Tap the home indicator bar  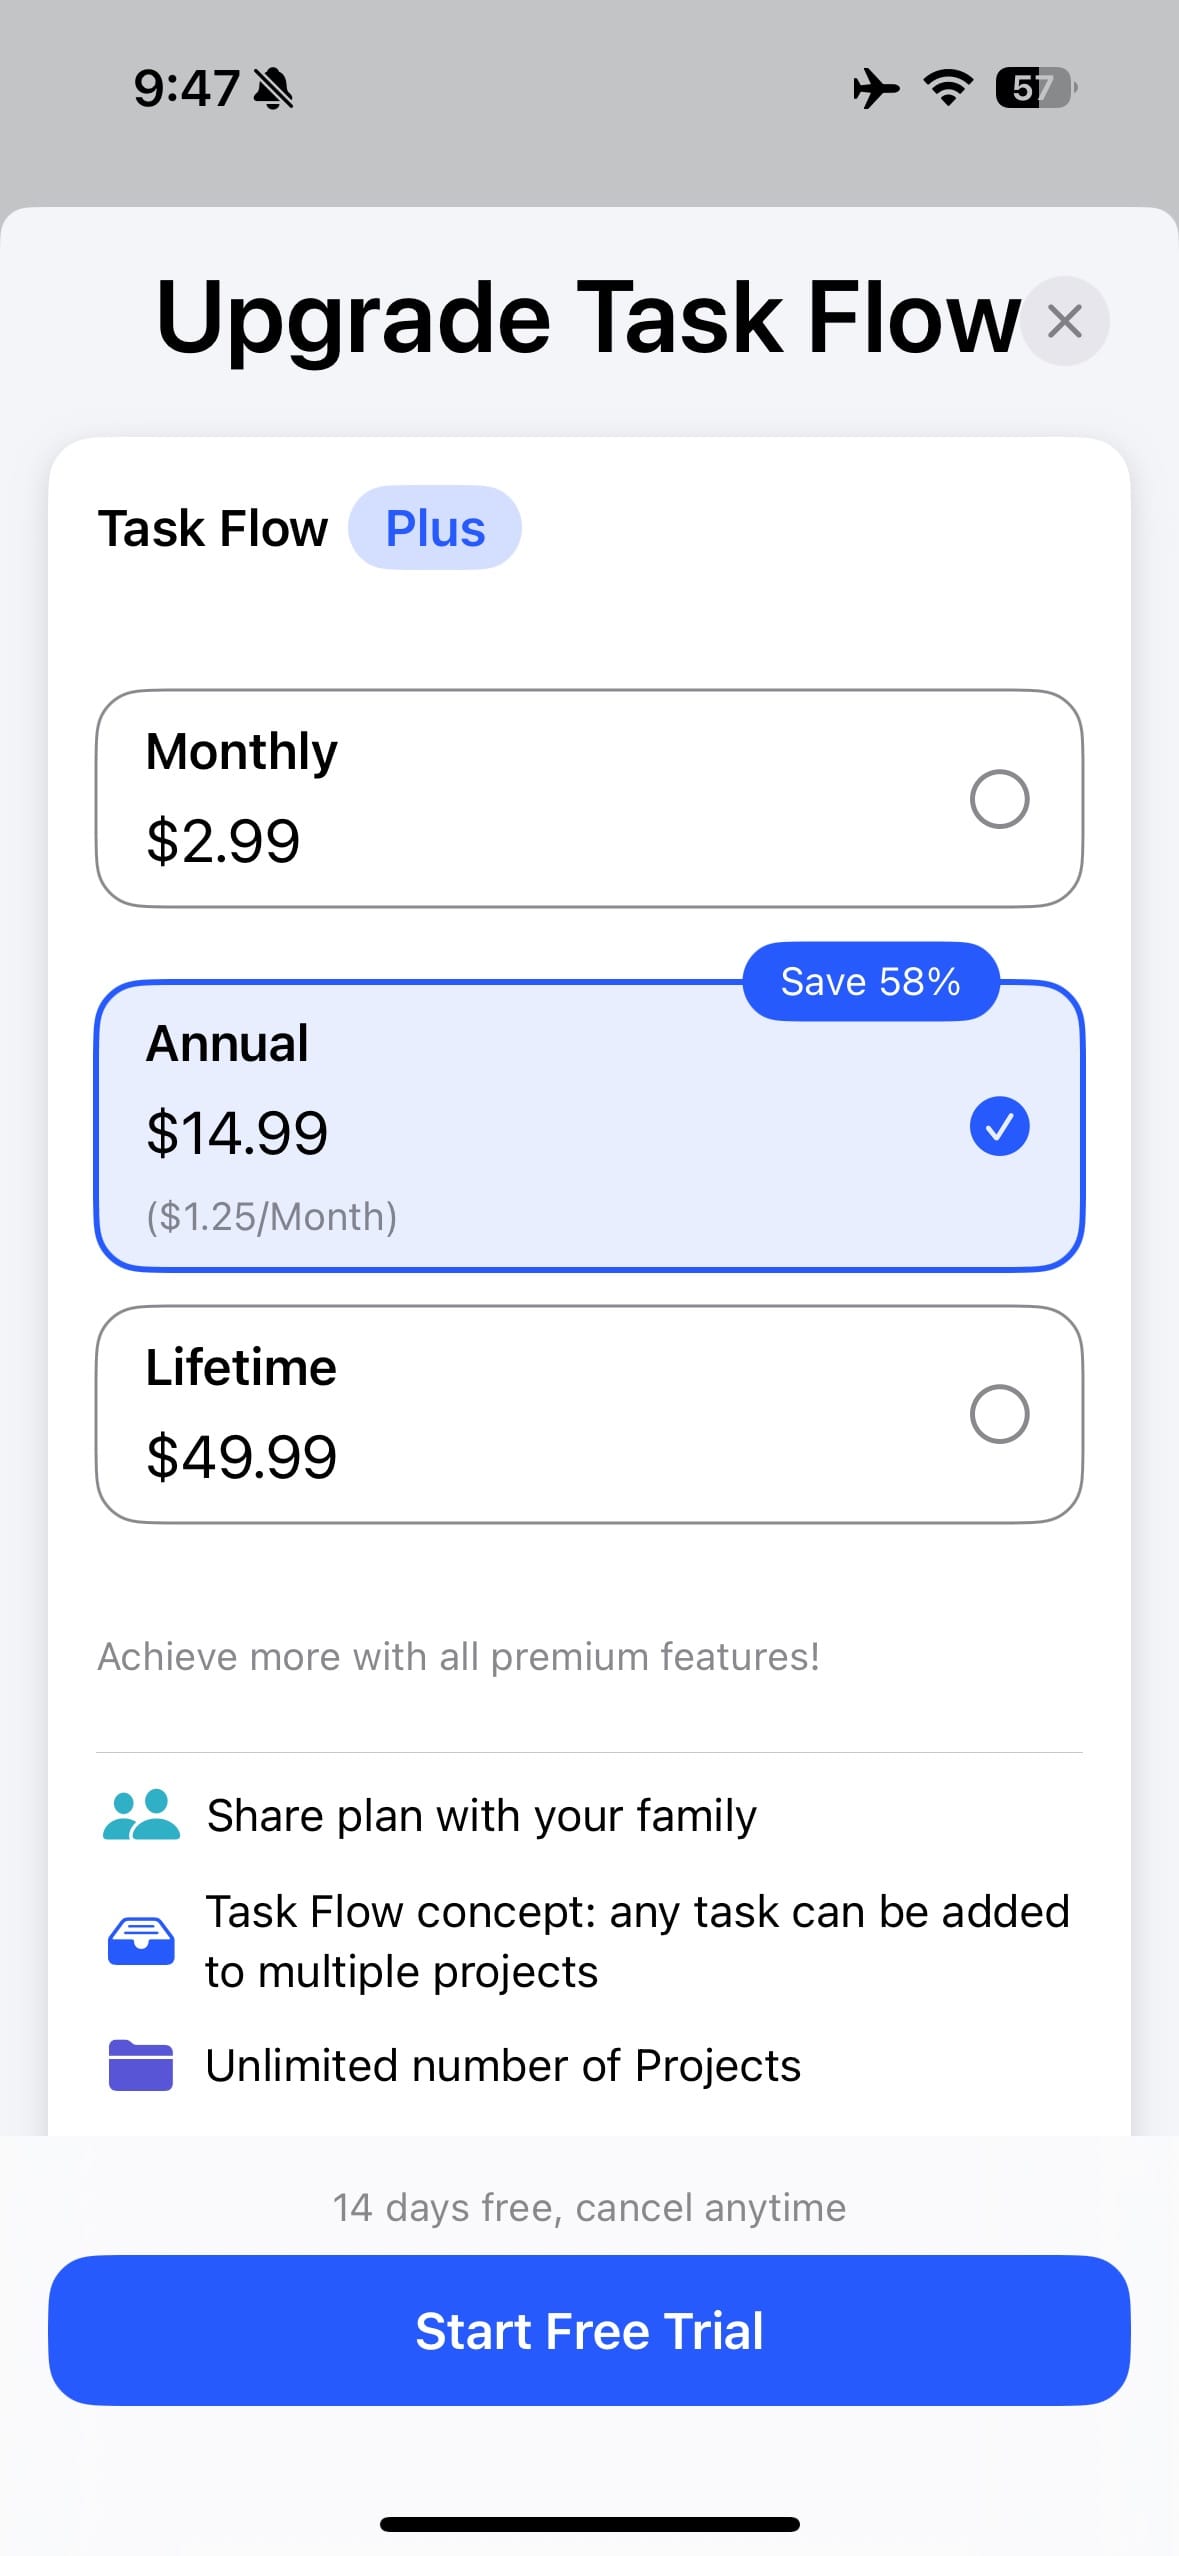click(589, 2524)
